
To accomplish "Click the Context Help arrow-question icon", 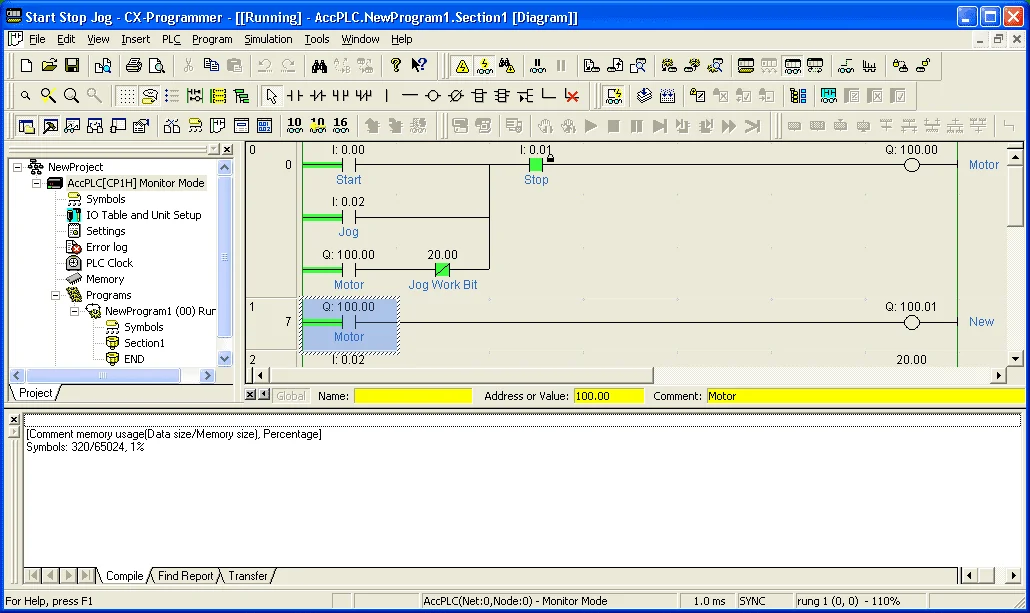I will click(418, 66).
